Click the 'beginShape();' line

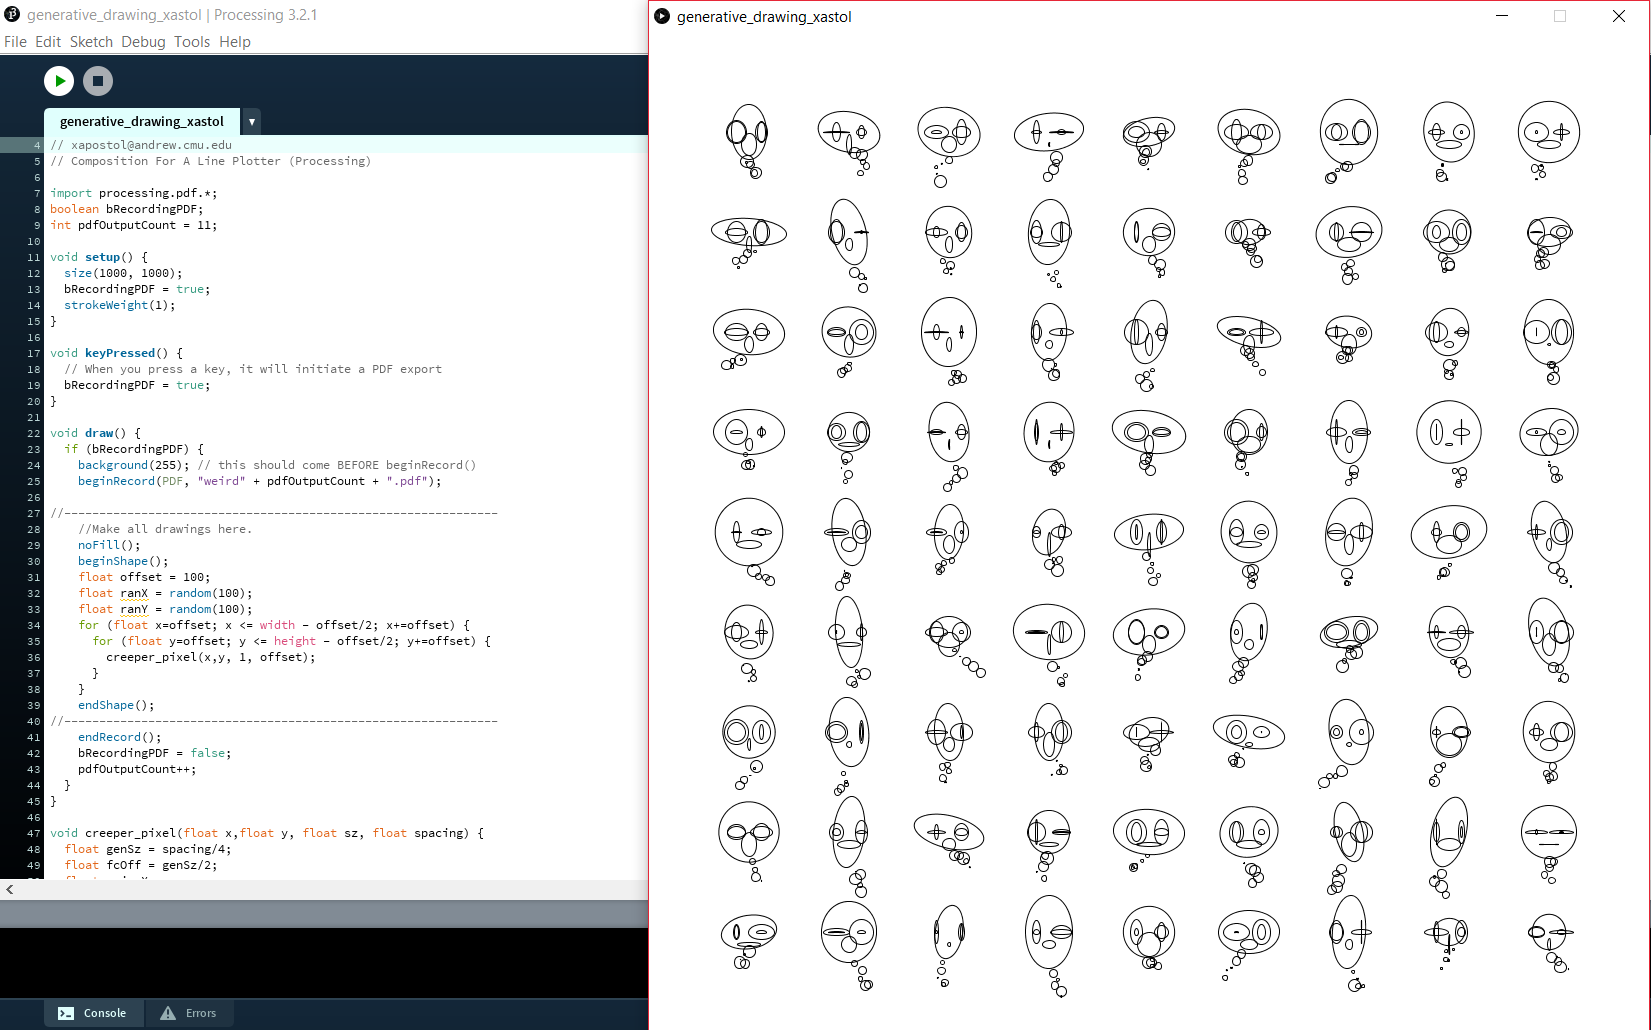point(124,561)
